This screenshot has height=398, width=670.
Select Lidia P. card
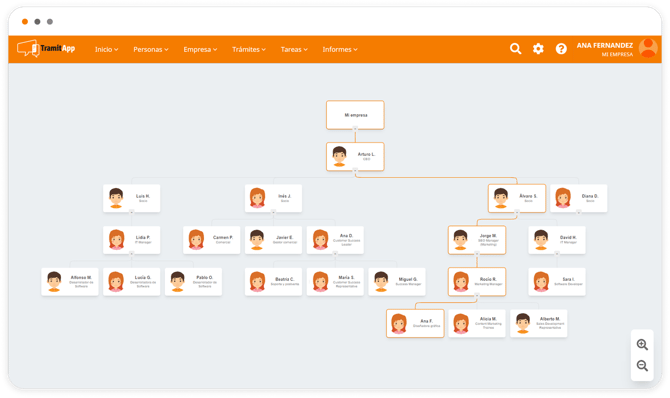pos(132,240)
